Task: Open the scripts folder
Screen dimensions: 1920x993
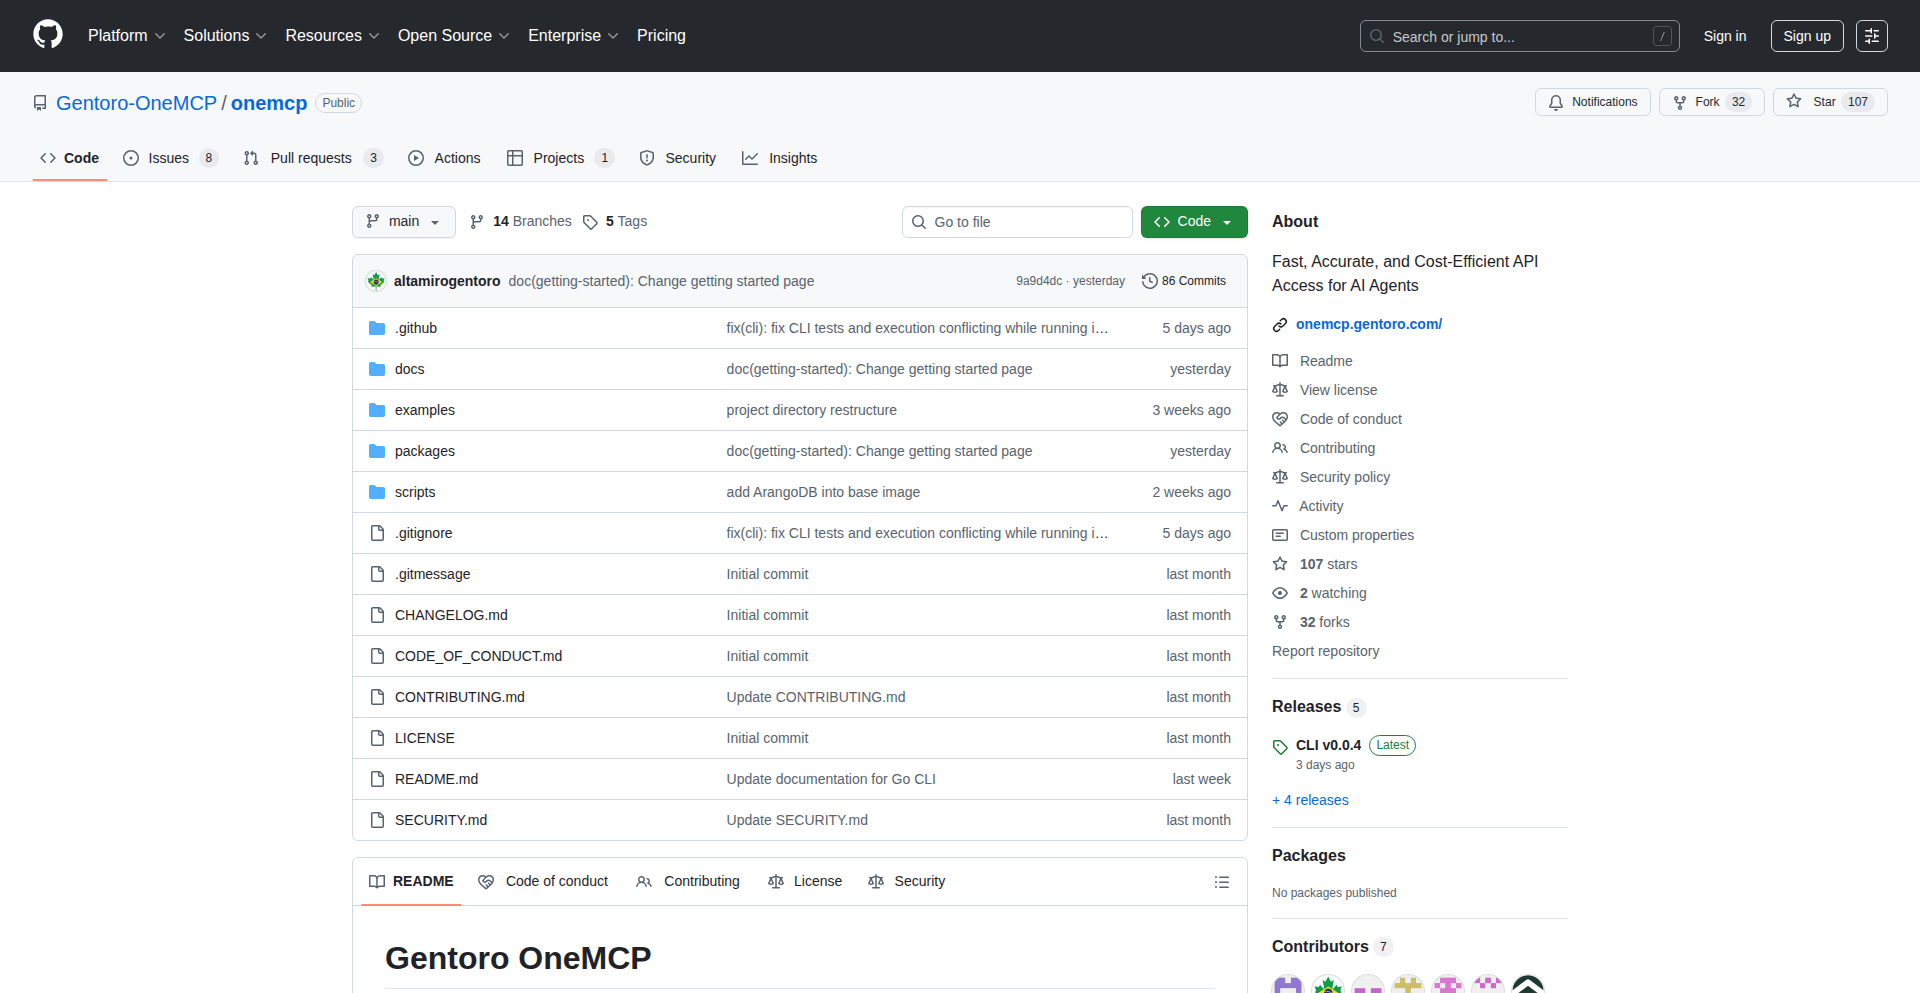Action: pos(415,492)
